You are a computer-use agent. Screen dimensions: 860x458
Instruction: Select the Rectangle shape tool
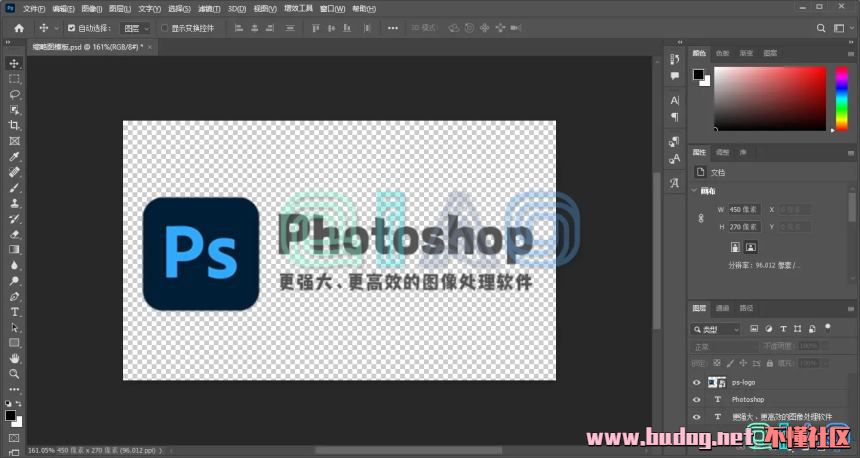(14, 343)
